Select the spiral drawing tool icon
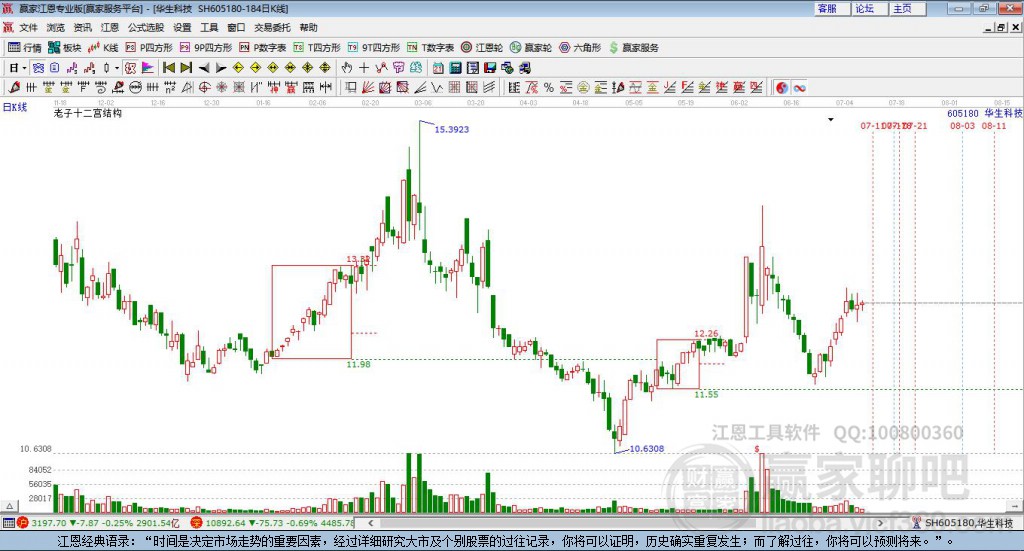This screenshot has width=1024, height=551. [101, 87]
